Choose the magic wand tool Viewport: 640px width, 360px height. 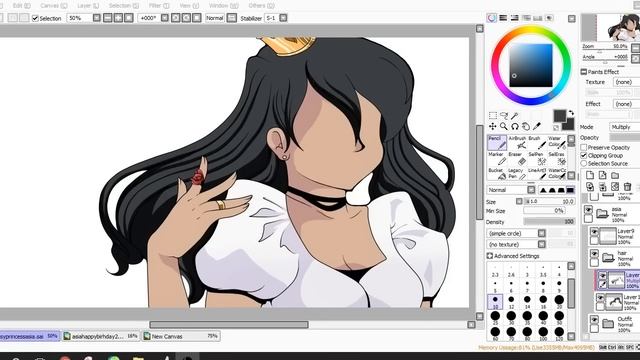[x=515, y=116]
